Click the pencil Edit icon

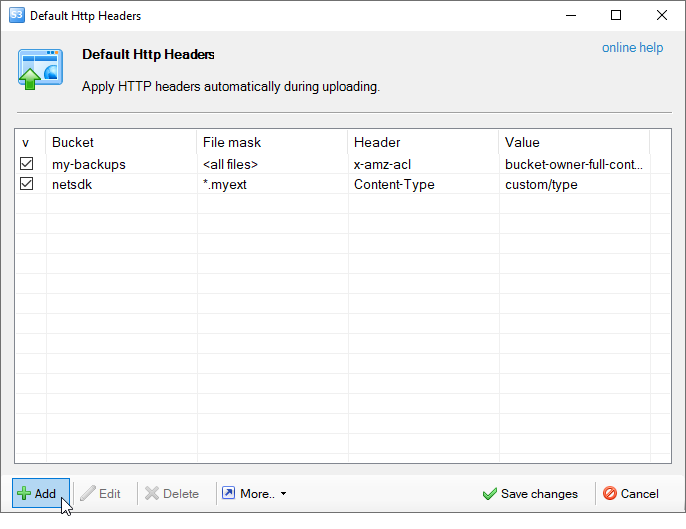88,493
